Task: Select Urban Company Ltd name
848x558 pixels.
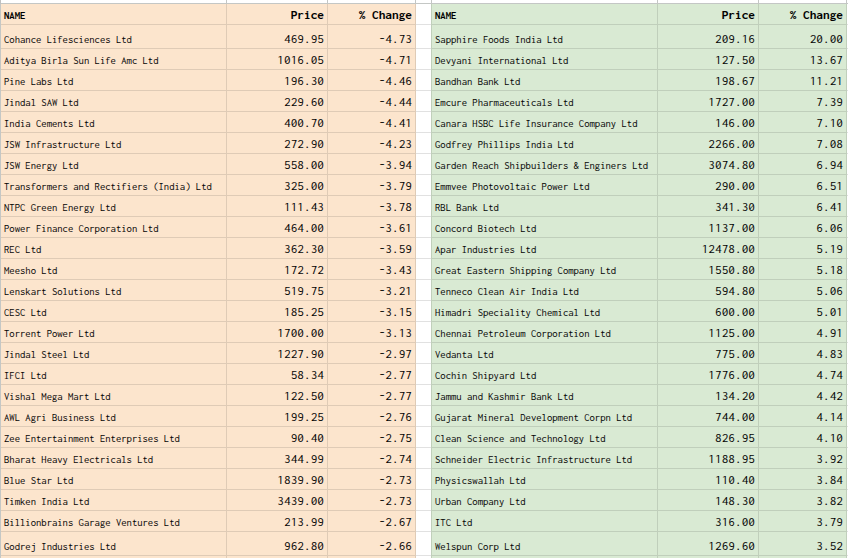Action: pos(480,502)
